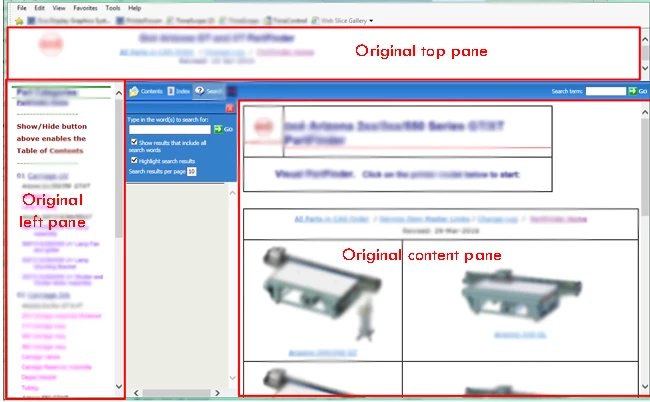
Task: Toggle the 'Highlight search results' checkbox
Action: (134, 160)
